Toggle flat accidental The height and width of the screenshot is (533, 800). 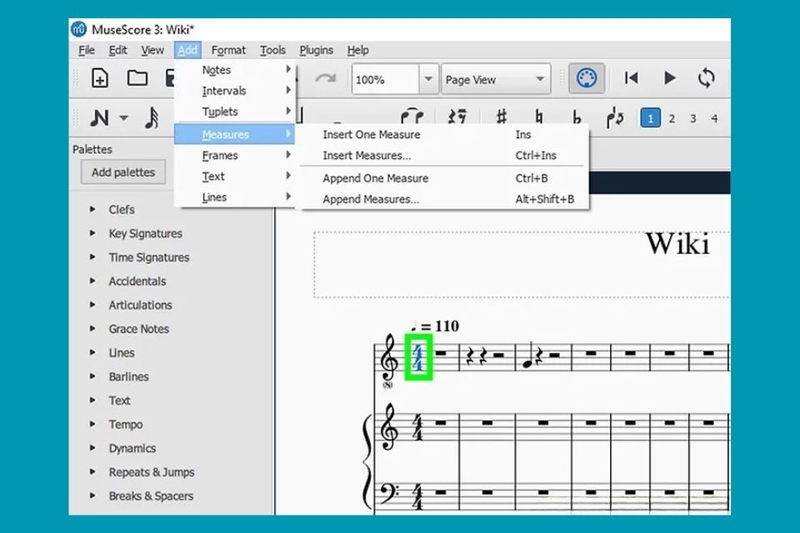[x=577, y=118]
